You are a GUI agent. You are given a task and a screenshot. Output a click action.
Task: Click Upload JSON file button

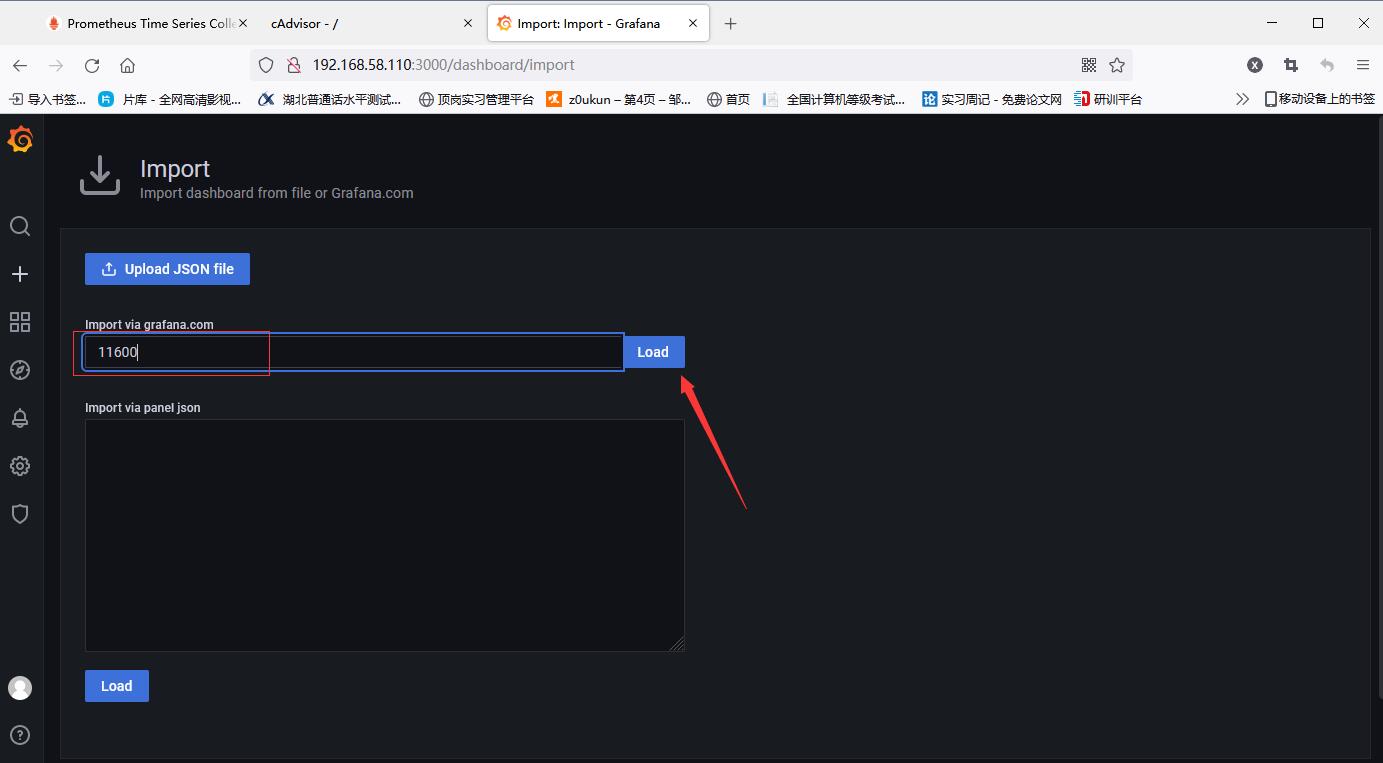pyautogui.click(x=167, y=269)
